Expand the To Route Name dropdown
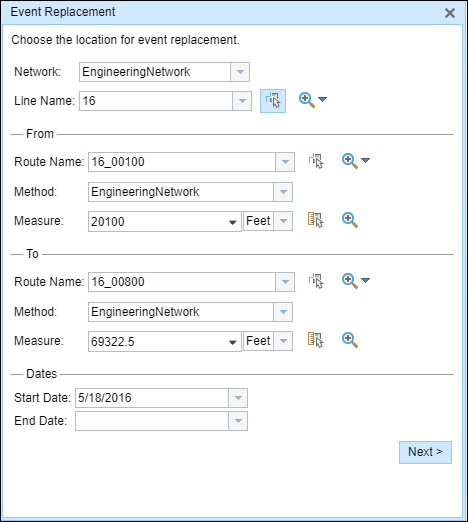 285,282
